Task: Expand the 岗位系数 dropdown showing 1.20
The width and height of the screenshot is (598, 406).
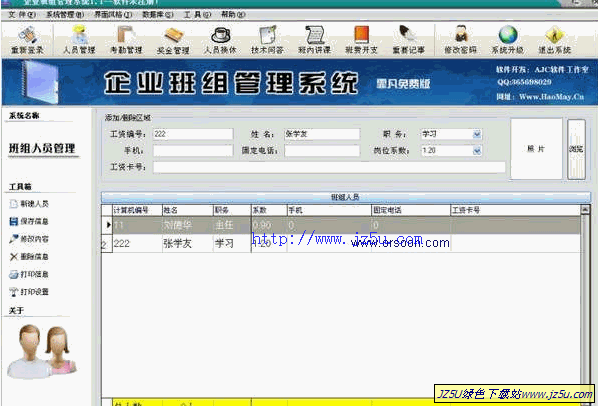Action: click(x=477, y=151)
